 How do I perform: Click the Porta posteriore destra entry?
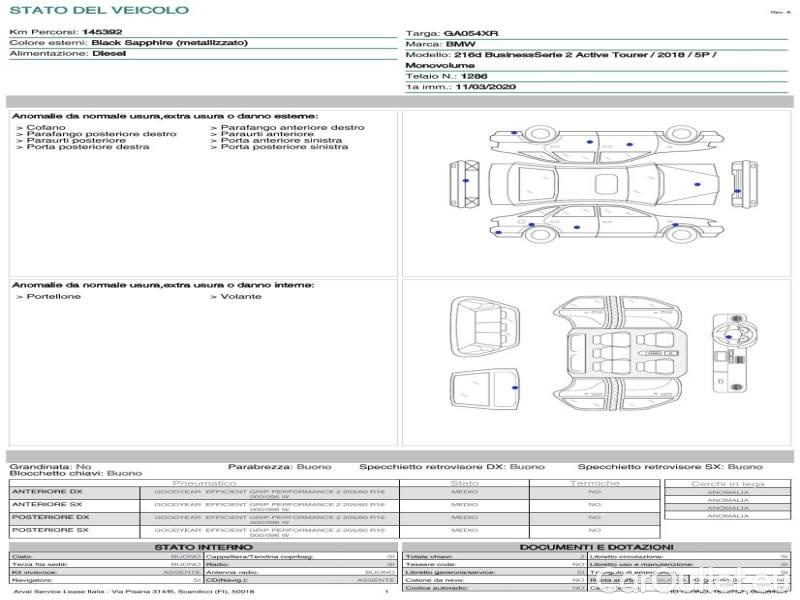point(88,147)
